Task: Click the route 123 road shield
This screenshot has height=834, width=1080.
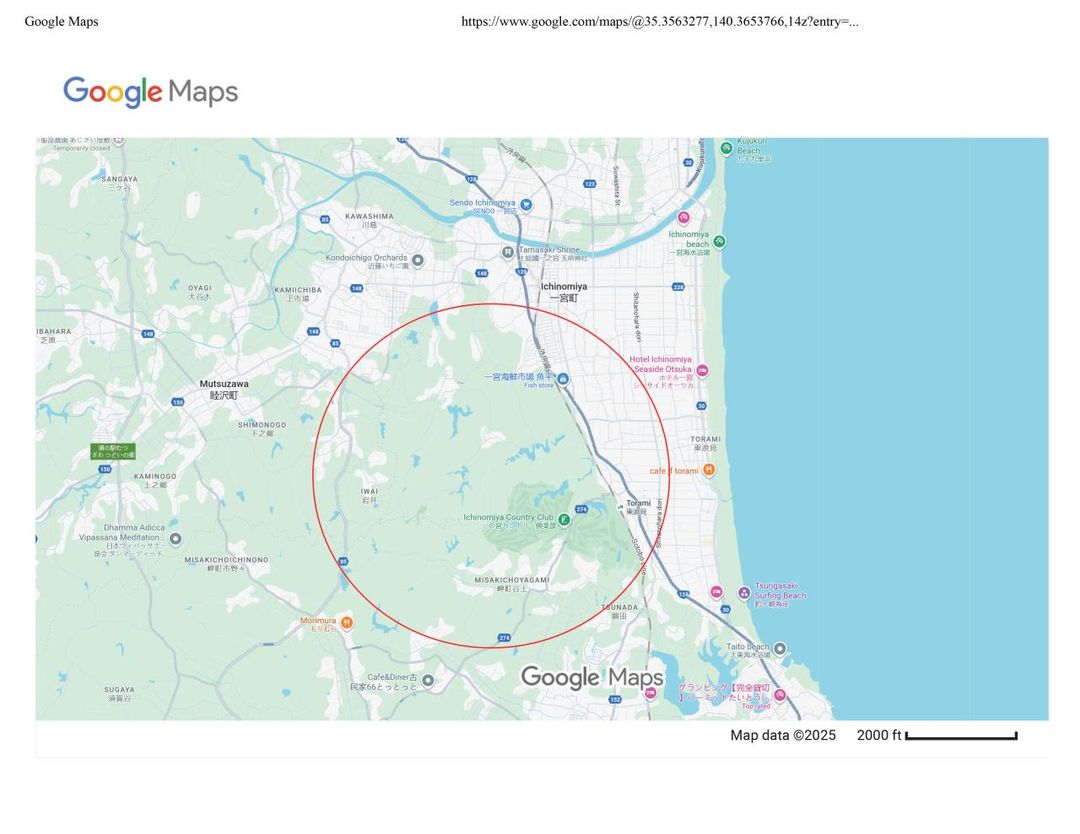Action: coord(590,183)
